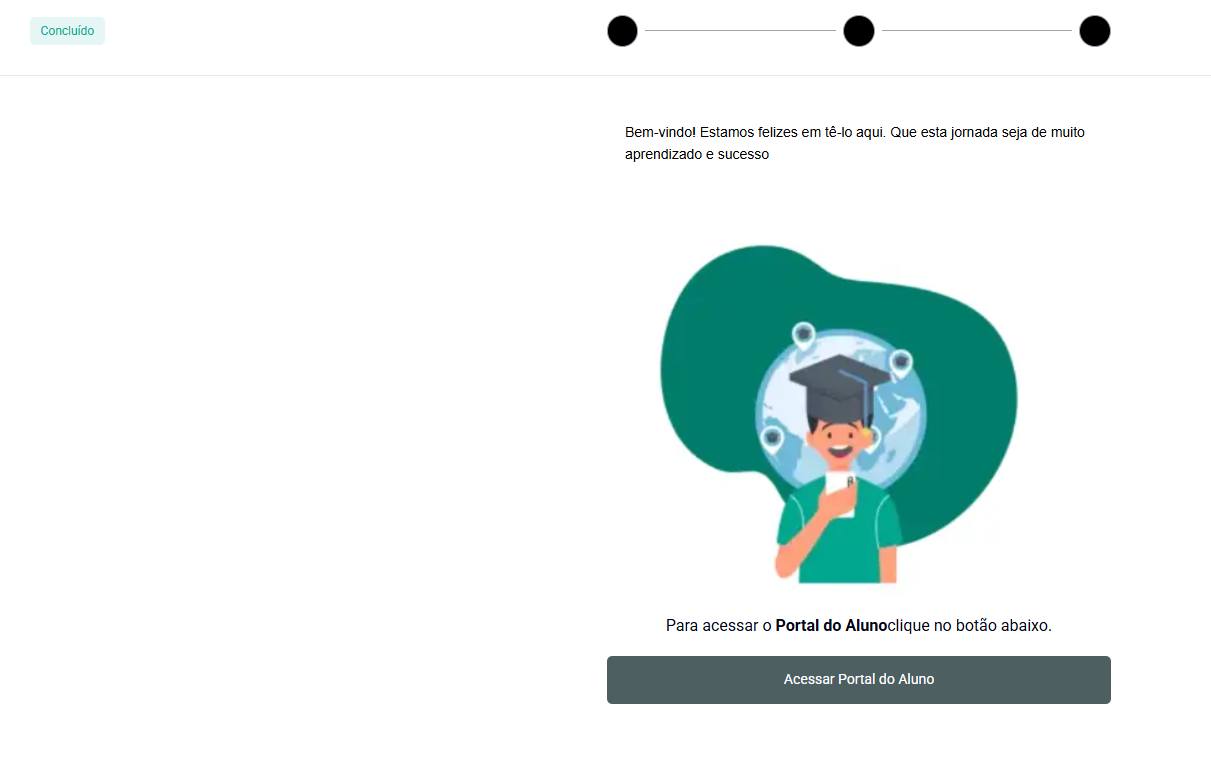
Task: Click the line connecting second and third steps
Action: [977, 31]
